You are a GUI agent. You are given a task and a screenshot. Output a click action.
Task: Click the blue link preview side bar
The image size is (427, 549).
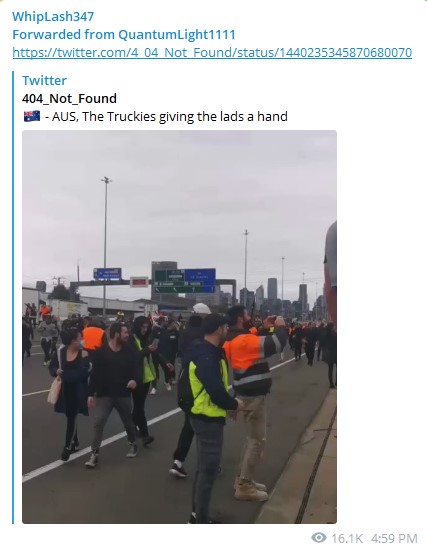click(14, 297)
